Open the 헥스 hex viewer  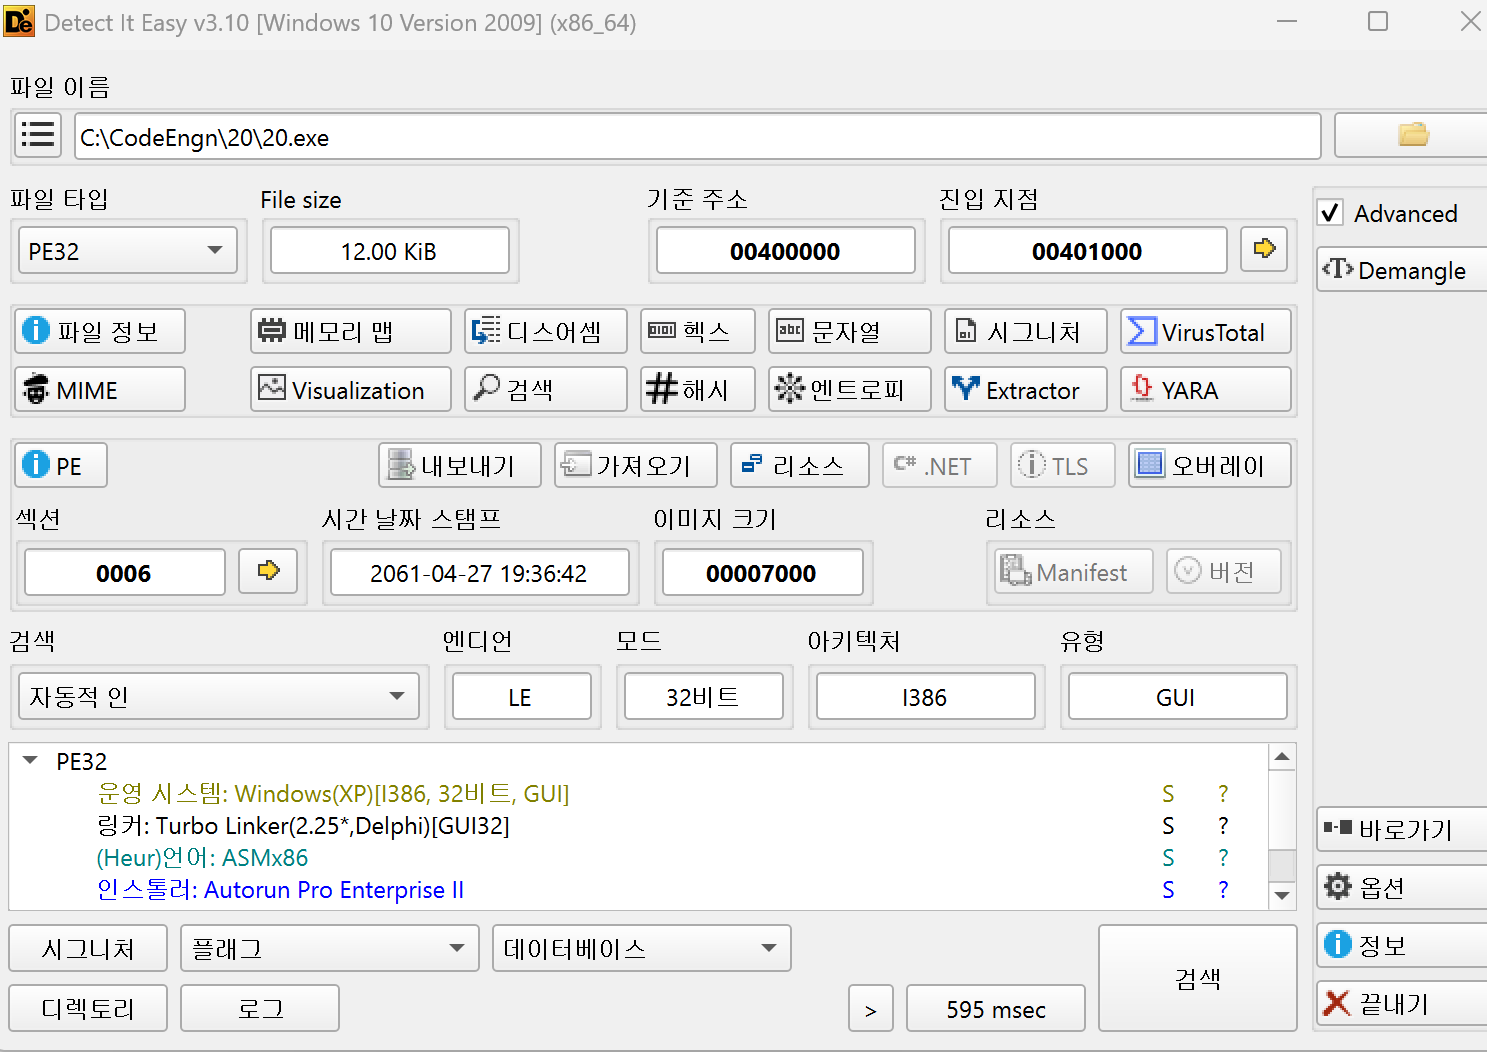coord(698,331)
